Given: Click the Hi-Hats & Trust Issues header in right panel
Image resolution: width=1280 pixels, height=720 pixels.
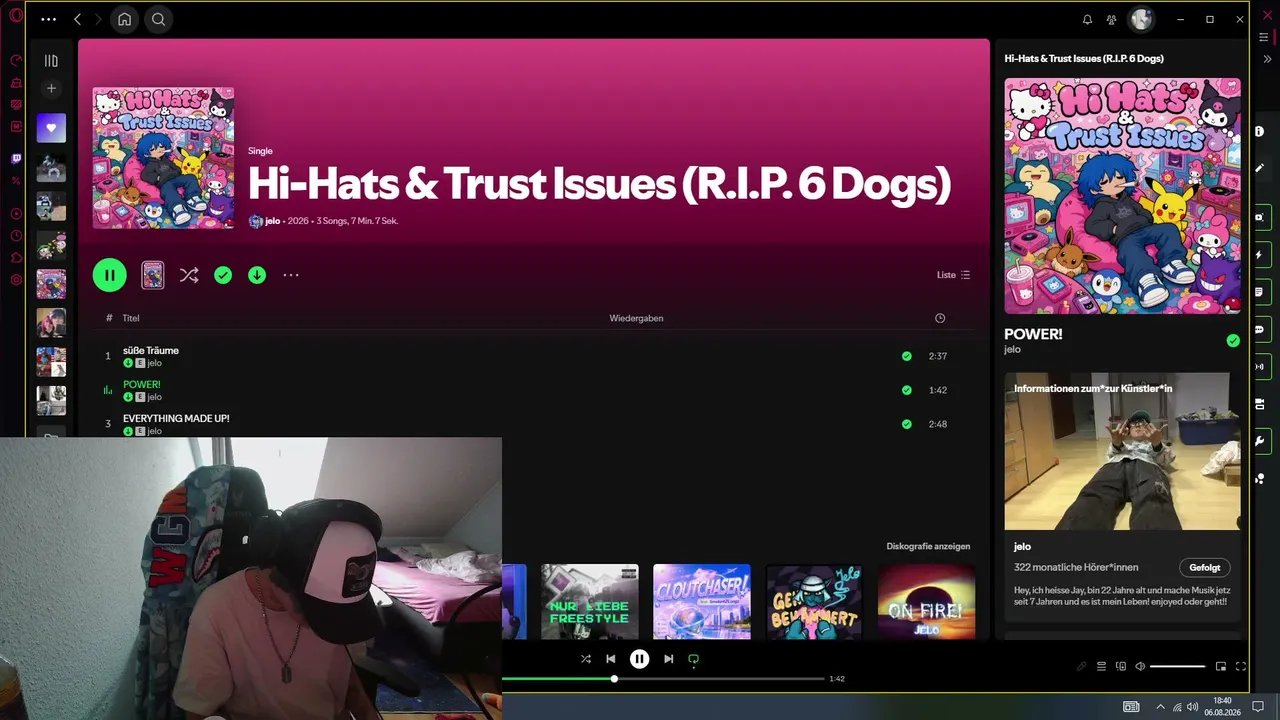Looking at the screenshot, I should click(x=1084, y=58).
